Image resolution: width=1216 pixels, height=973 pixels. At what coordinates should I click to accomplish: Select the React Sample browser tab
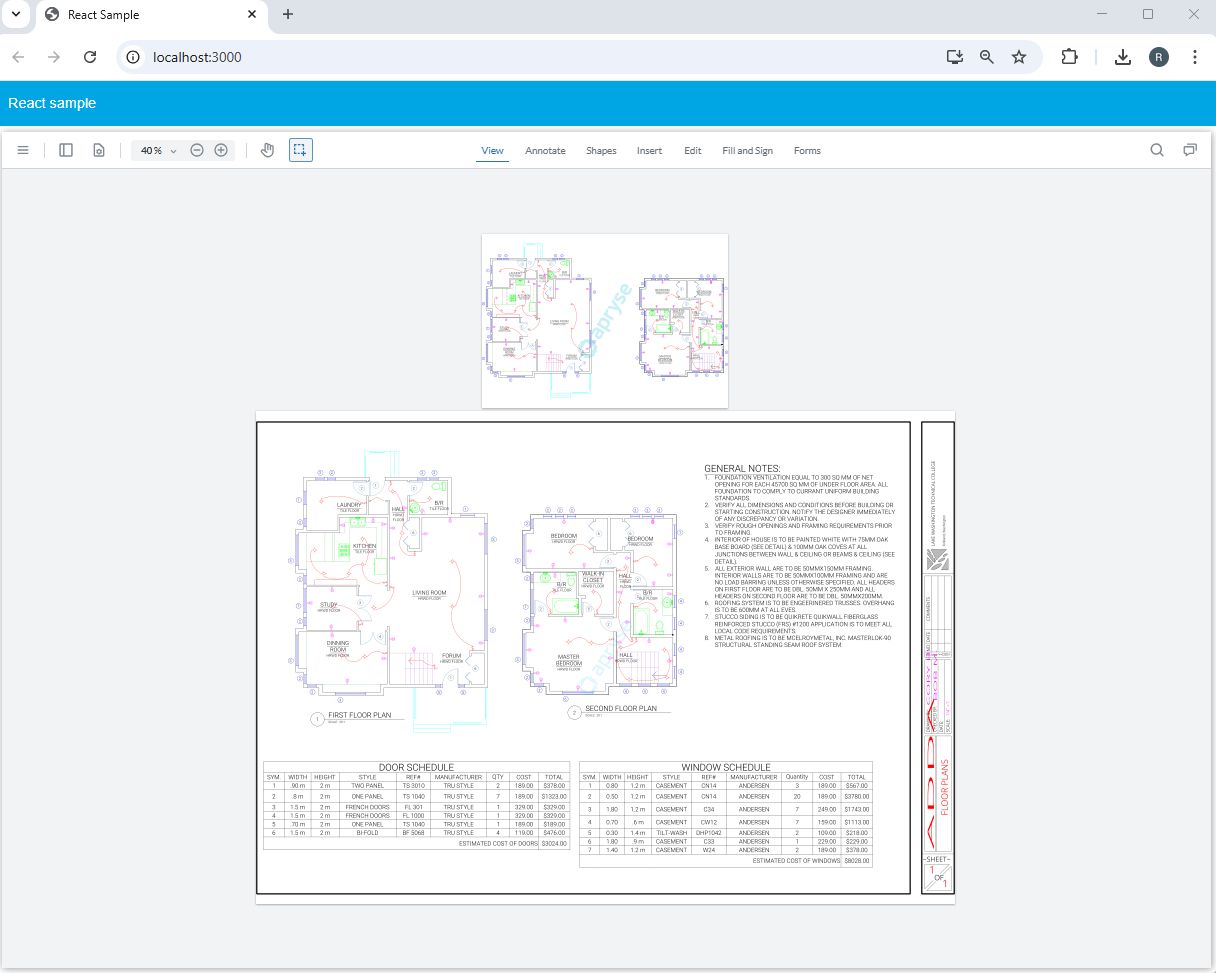coord(150,14)
